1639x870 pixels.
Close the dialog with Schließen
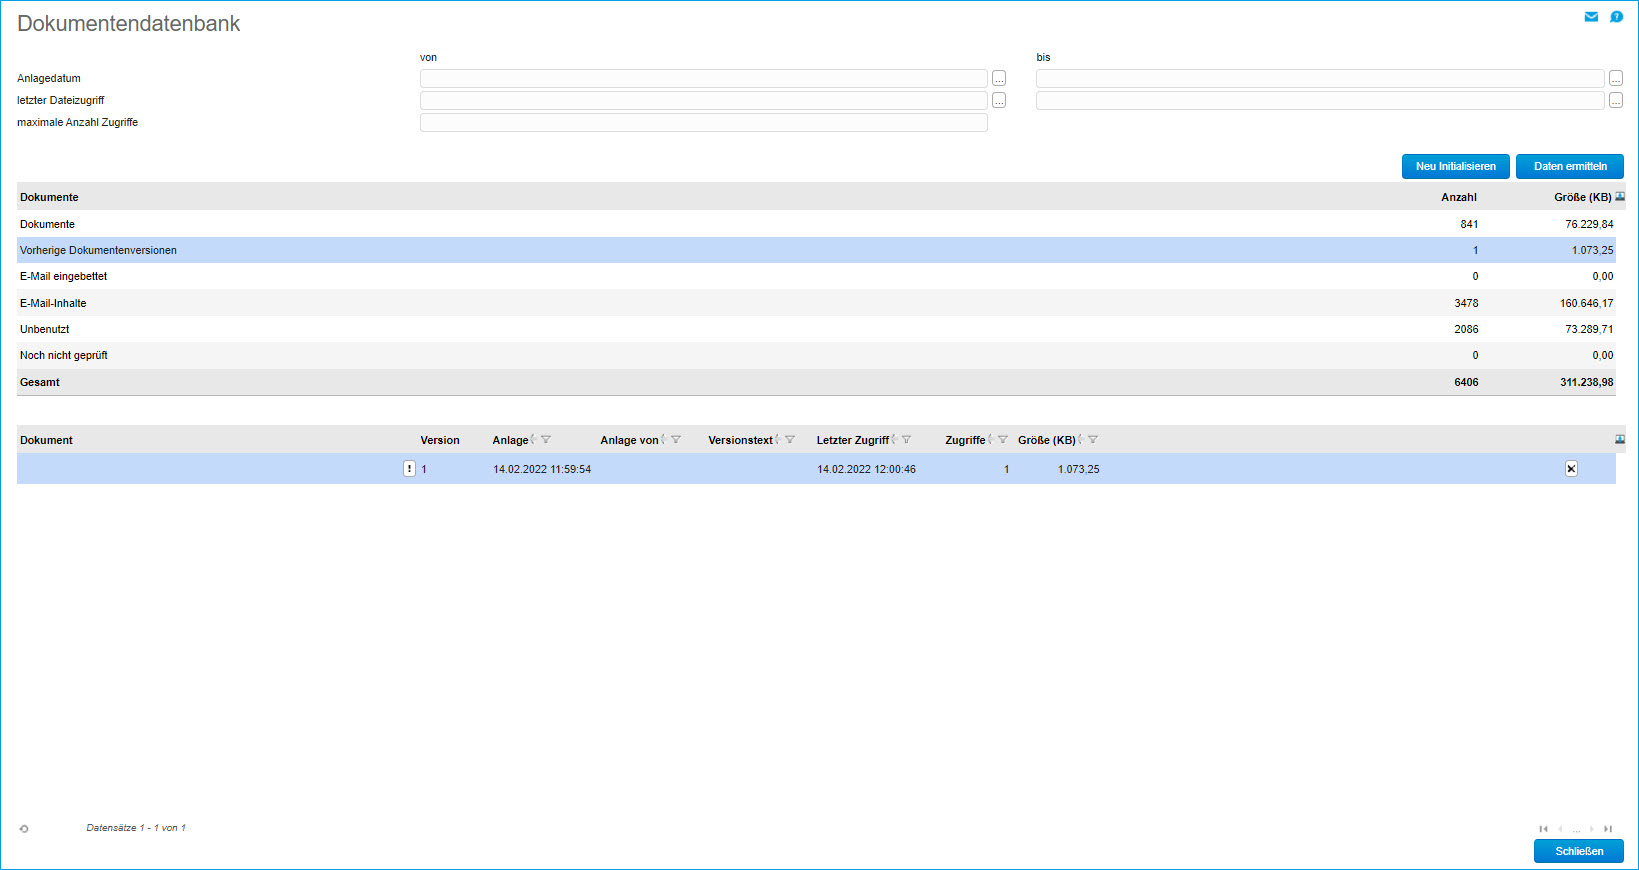tap(1578, 851)
